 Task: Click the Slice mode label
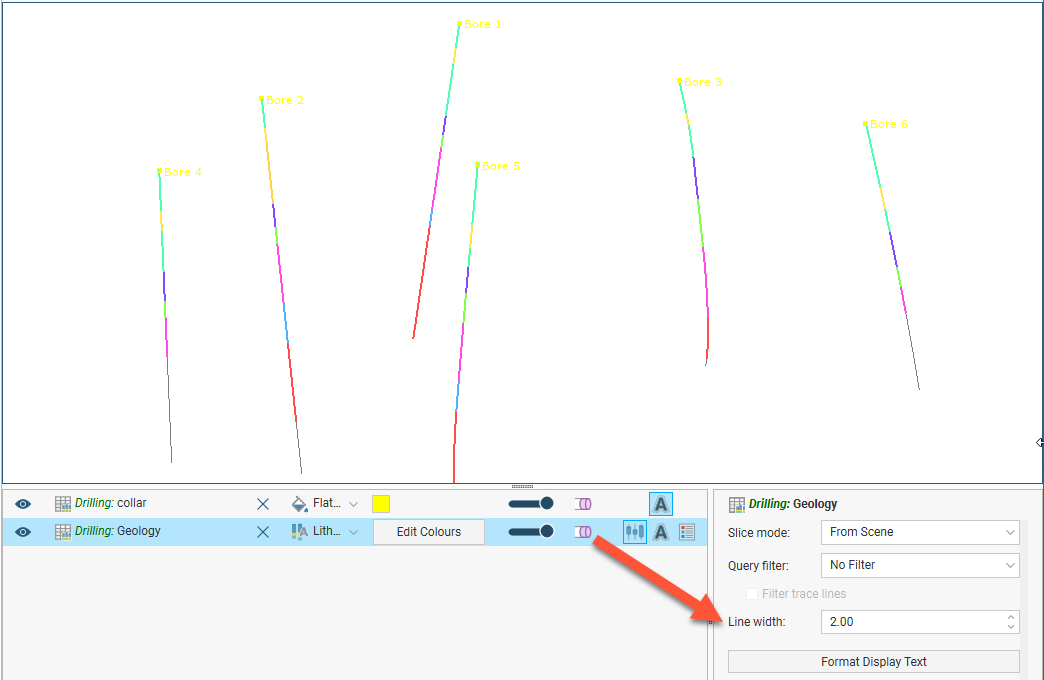coord(759,533)
